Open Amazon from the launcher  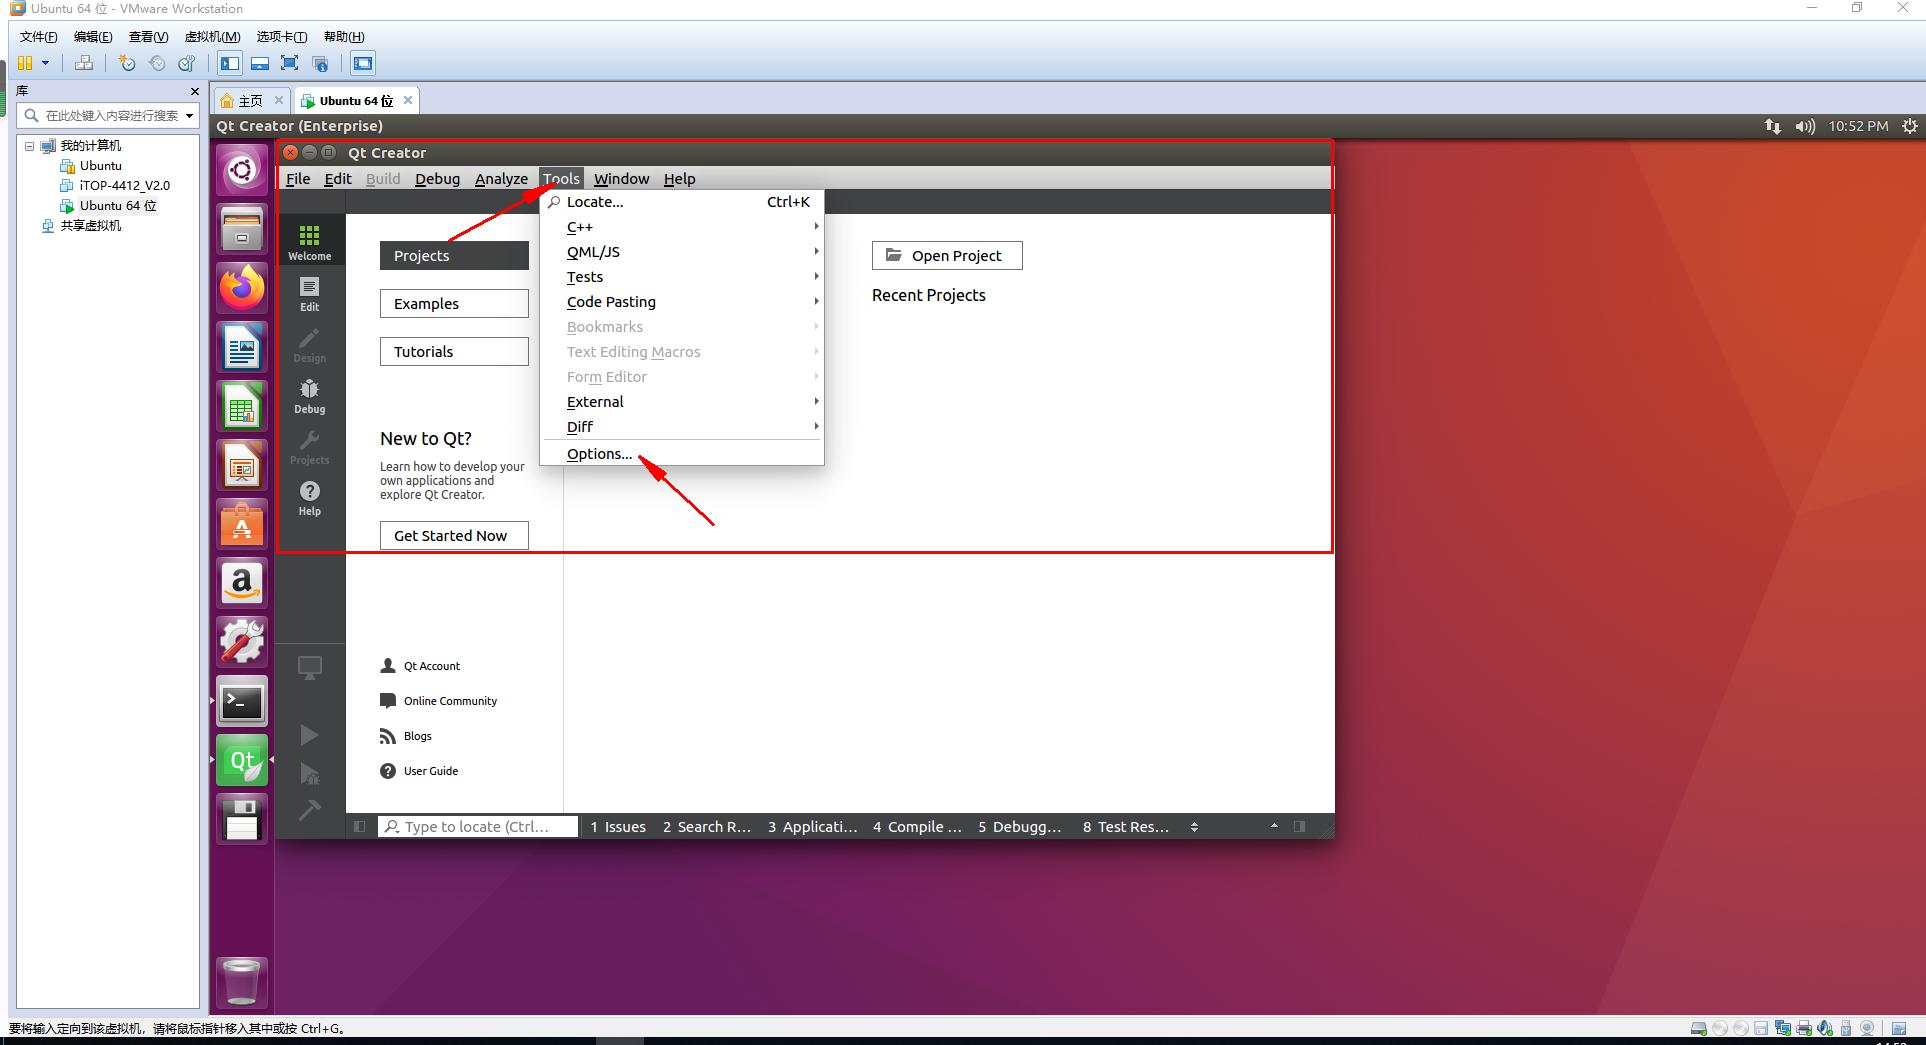coord(242,583)
